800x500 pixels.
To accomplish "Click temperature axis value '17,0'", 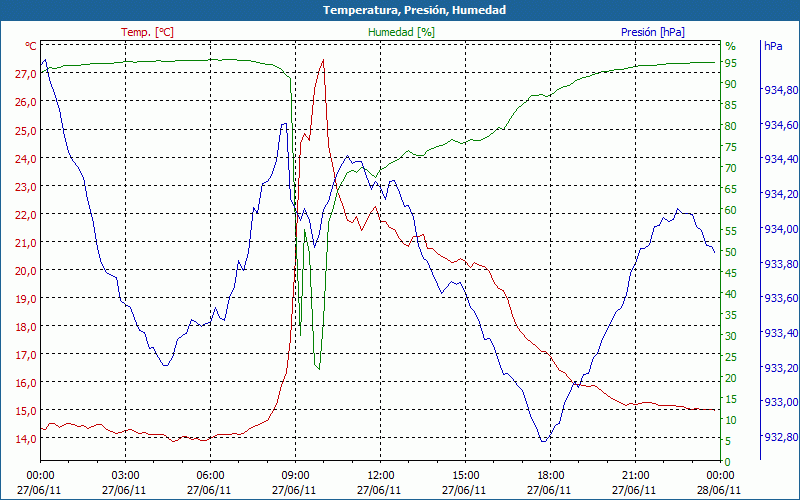I will click(26, 355).
